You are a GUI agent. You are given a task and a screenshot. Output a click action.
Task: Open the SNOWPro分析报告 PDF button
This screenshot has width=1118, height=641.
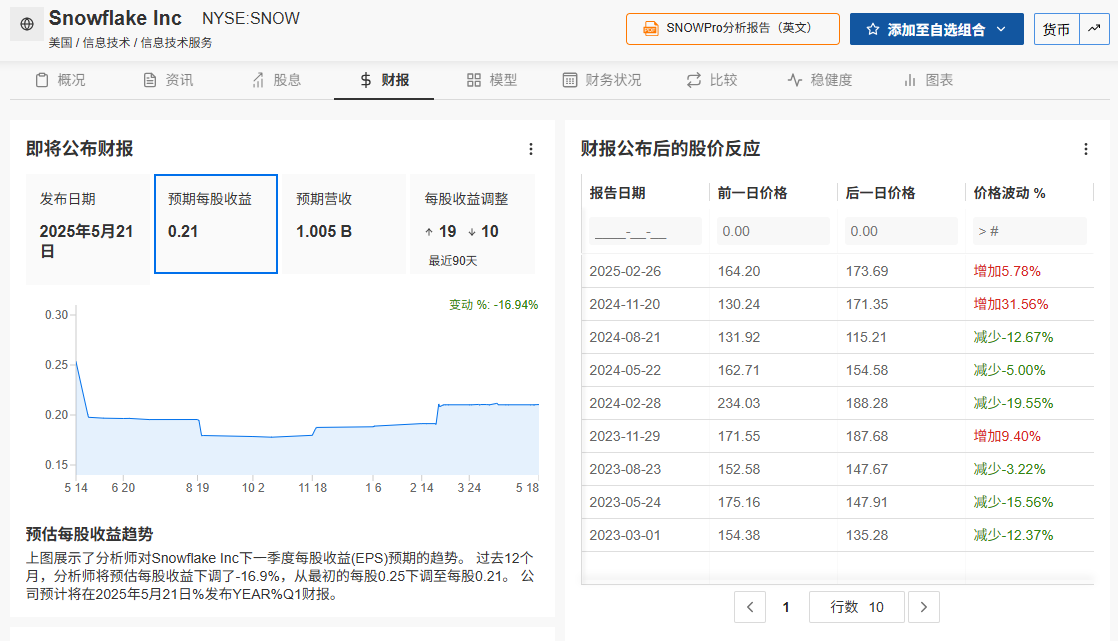[x=732, y=29]
